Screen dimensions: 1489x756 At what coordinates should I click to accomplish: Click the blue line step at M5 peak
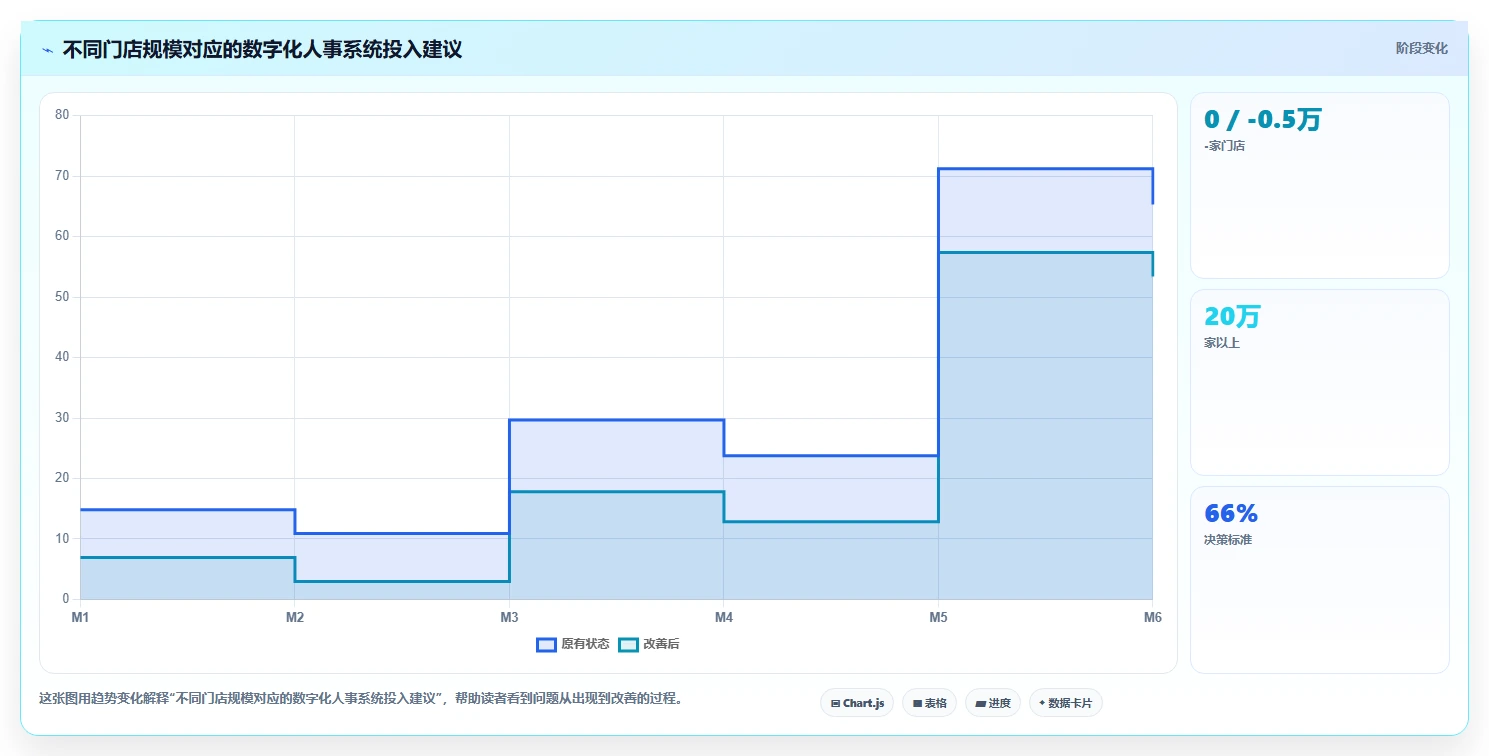(1045, 169)
